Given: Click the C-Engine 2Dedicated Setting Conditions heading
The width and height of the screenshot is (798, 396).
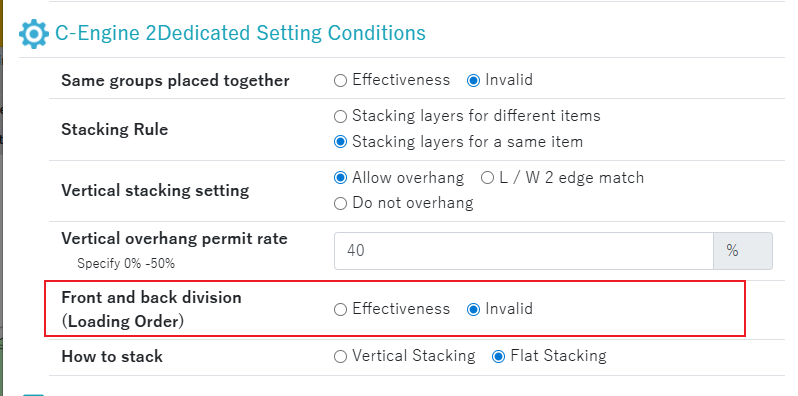Looking at the screenshot, I should (x=240, y=33).
